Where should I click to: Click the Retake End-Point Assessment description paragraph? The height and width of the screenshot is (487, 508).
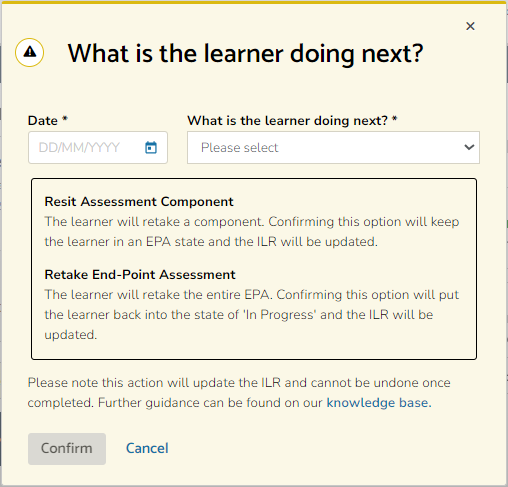tap(252, 315)
